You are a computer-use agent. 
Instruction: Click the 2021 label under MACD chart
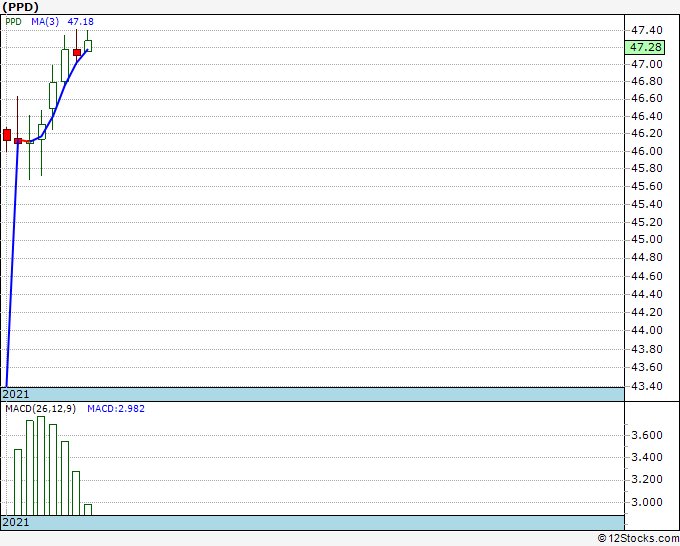16,522
